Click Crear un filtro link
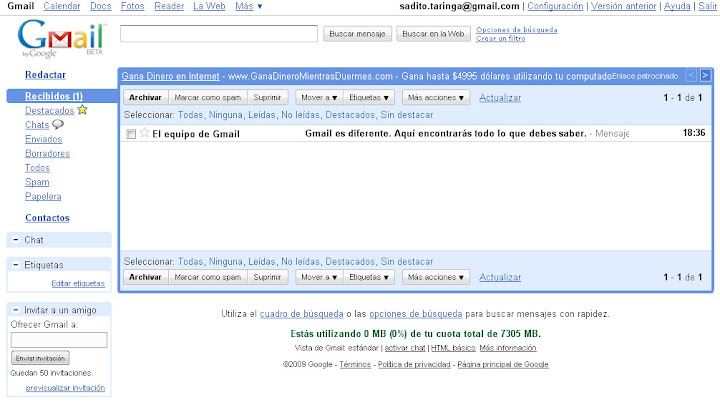This screenshot has width=720, height=405. pyautogui.click(x=501, y=38)
